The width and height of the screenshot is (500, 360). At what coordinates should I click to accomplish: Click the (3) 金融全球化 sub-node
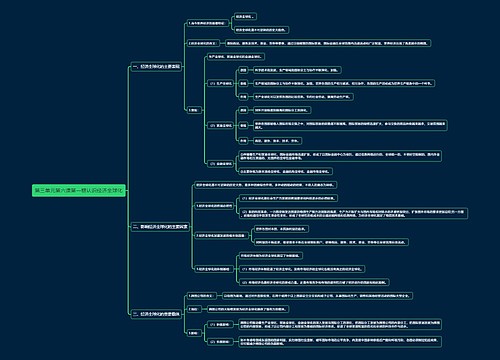pos(220,164)
